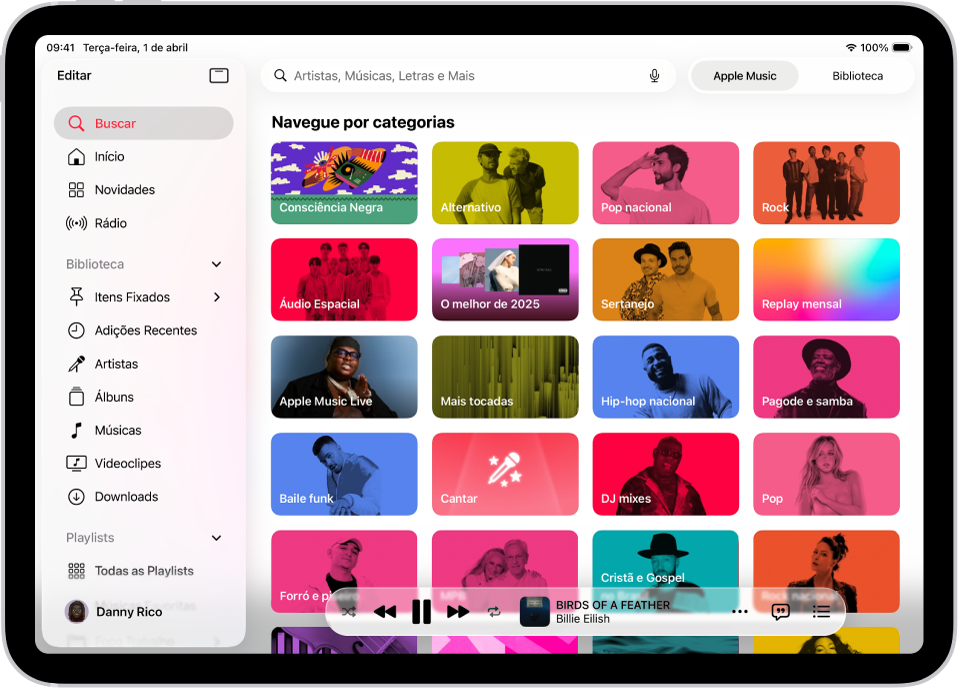Open more options ellipsis in player

[x=740, y=612]
